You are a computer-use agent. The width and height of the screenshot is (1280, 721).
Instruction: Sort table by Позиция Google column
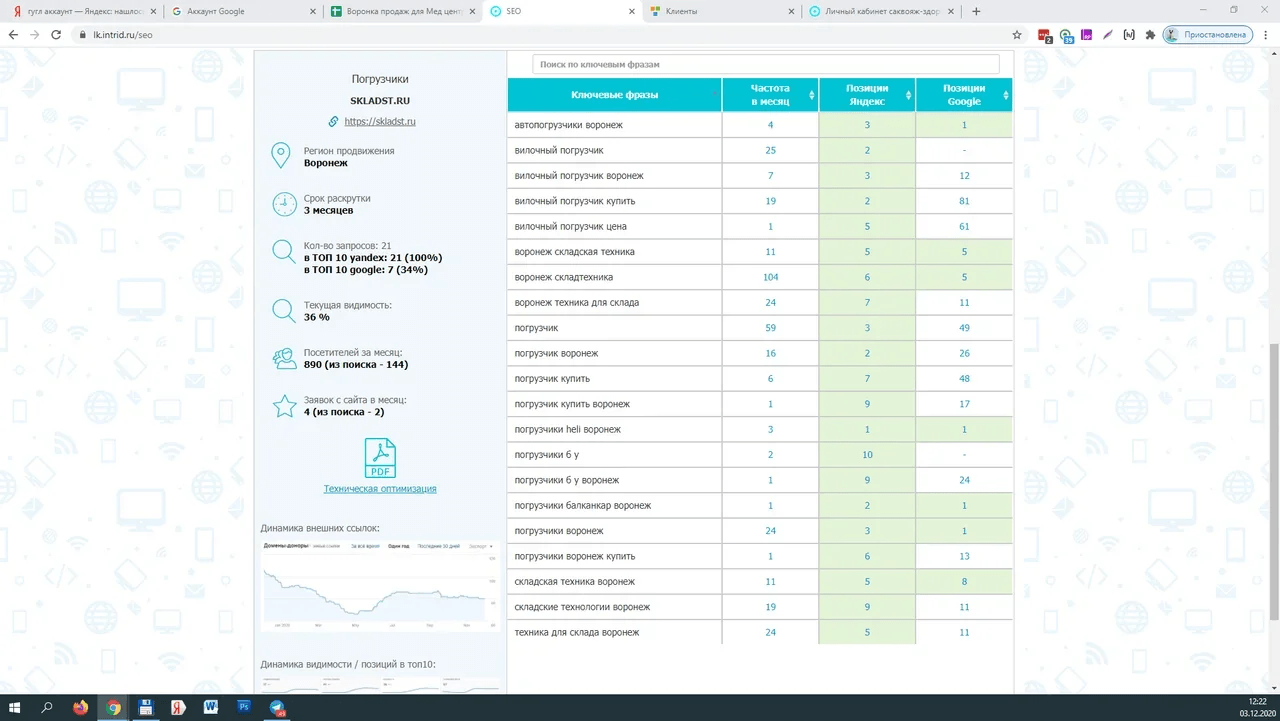coord(964,95)
